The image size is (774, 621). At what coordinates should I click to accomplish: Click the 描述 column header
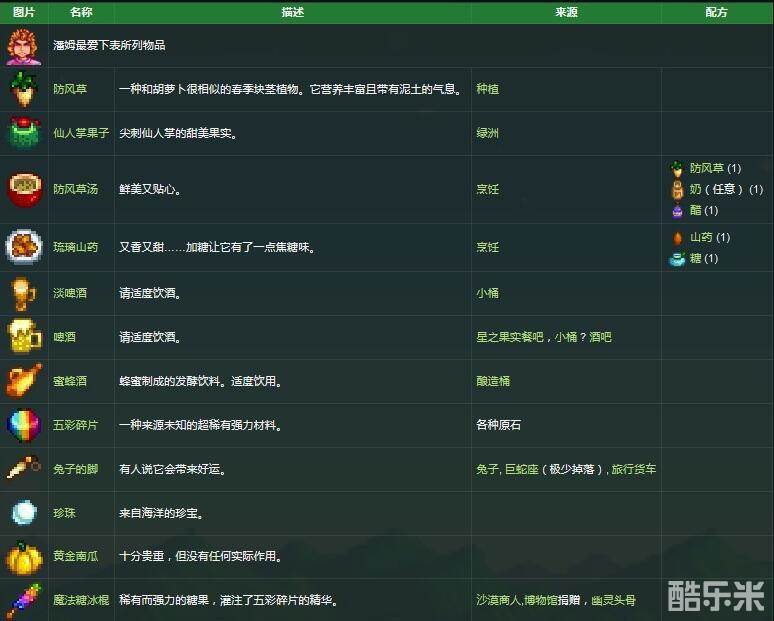pyautogui.click(x=292, y=12)
